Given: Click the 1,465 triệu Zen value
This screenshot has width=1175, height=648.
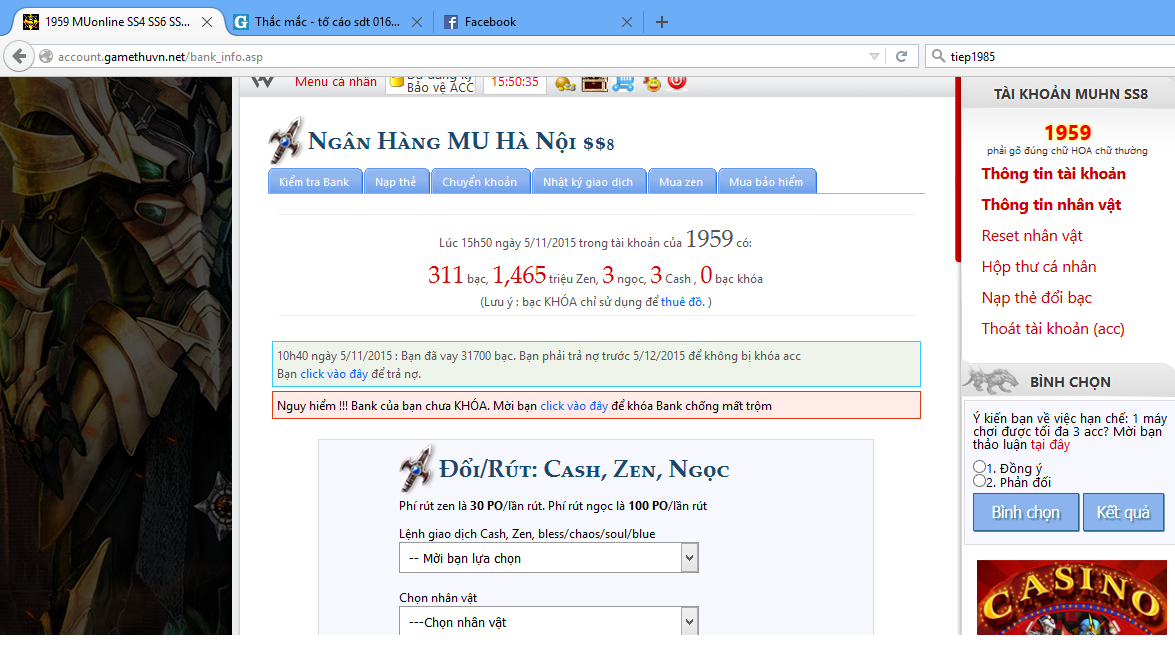Looking at the screenshot, I should (519, 275).
